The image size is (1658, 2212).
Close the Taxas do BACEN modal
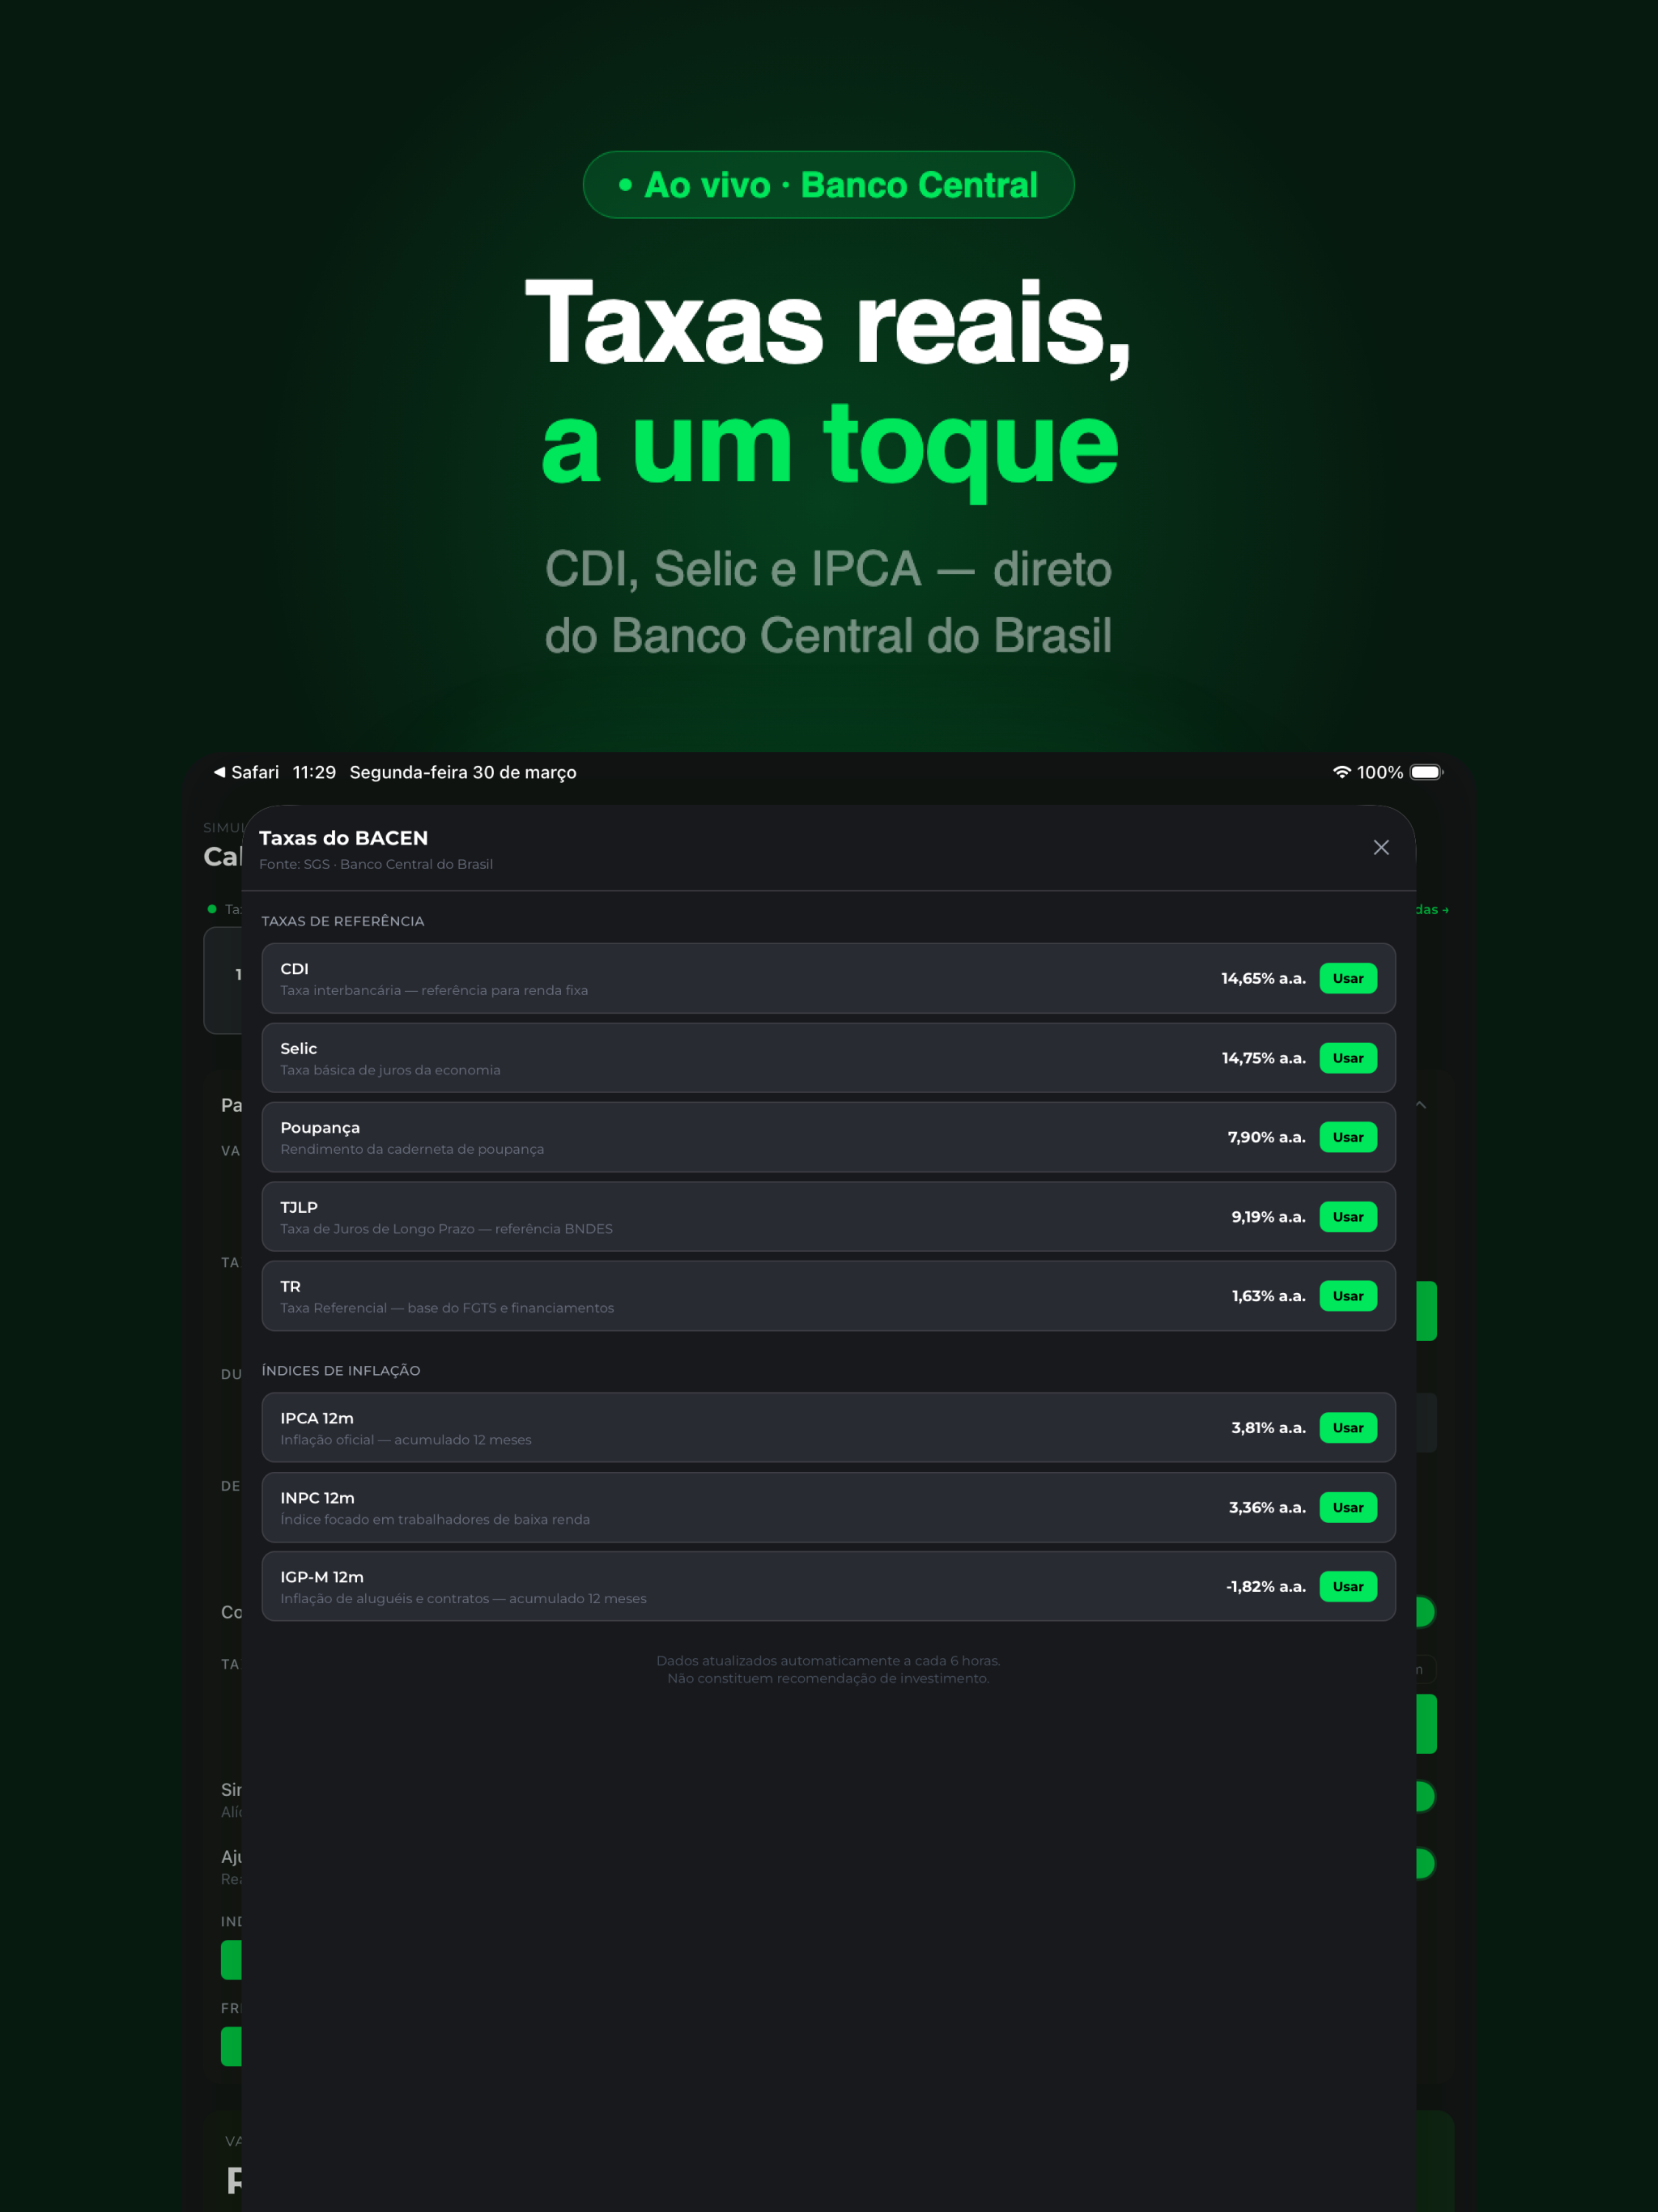(1381, 847)
